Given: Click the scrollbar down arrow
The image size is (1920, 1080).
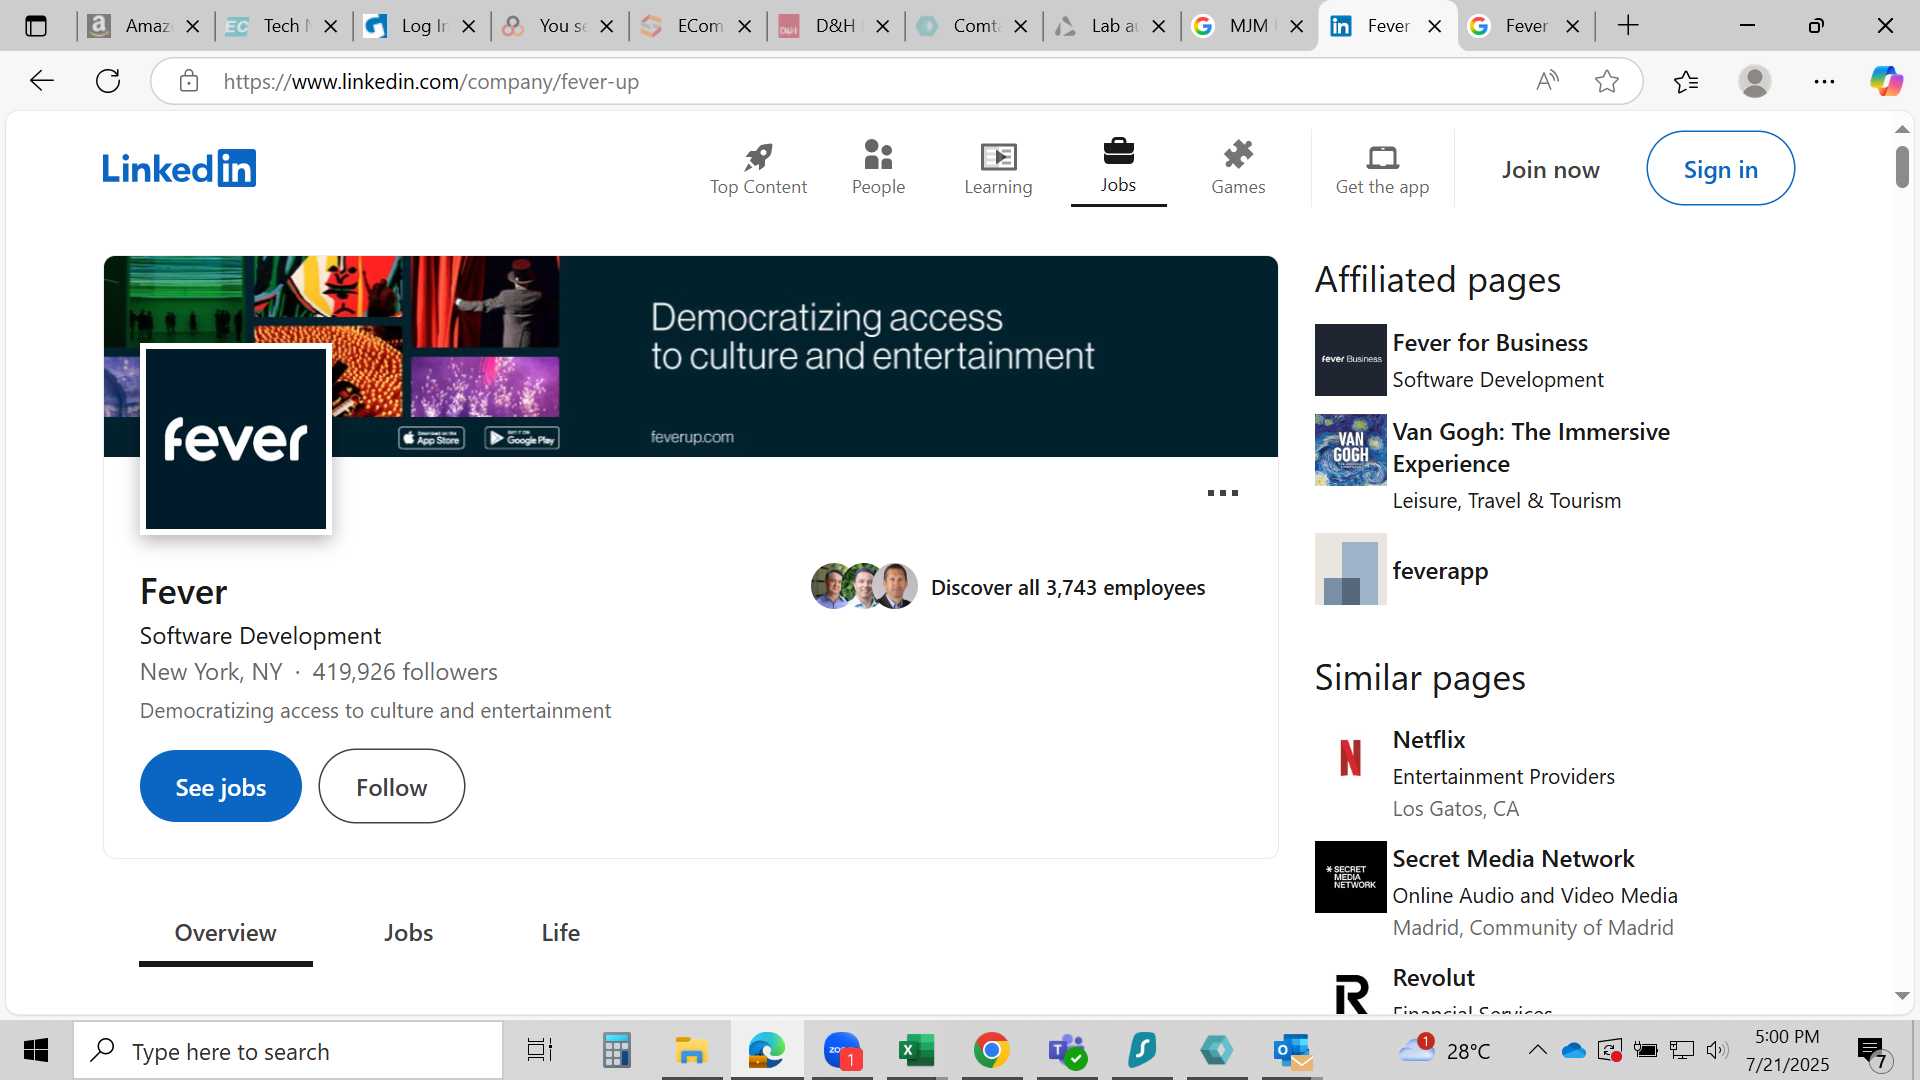Looking at the screenshot, I should coord(1902,996).
